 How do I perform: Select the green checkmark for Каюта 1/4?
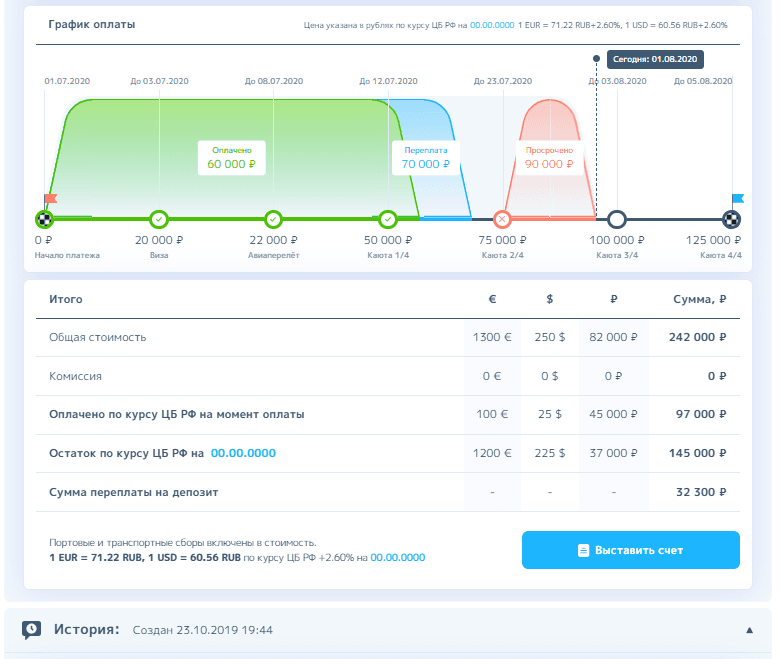[x=388, y=219]
